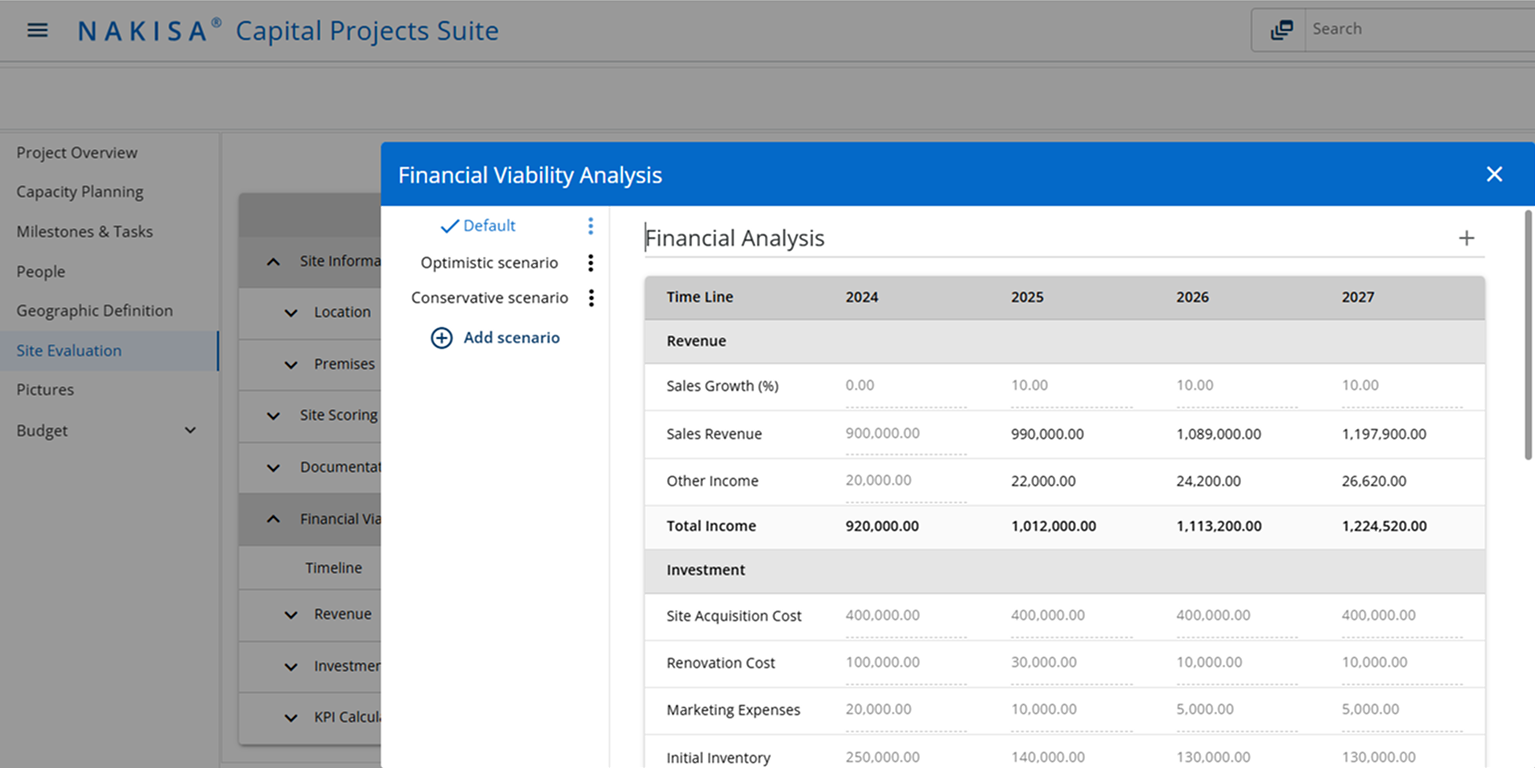Image resolution: width=1535 pixels, height=768 pixels.
Task: Click the search icon beside the search box
Action: [x=1281, y=29]
